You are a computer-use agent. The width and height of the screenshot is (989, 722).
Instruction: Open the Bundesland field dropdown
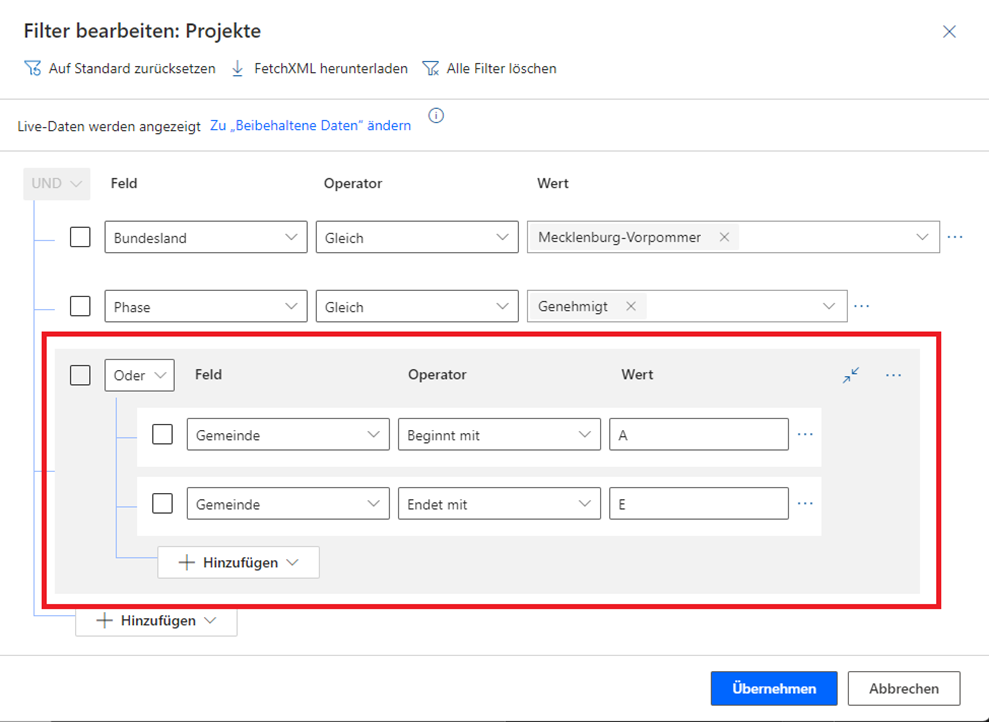click(205, 237)
